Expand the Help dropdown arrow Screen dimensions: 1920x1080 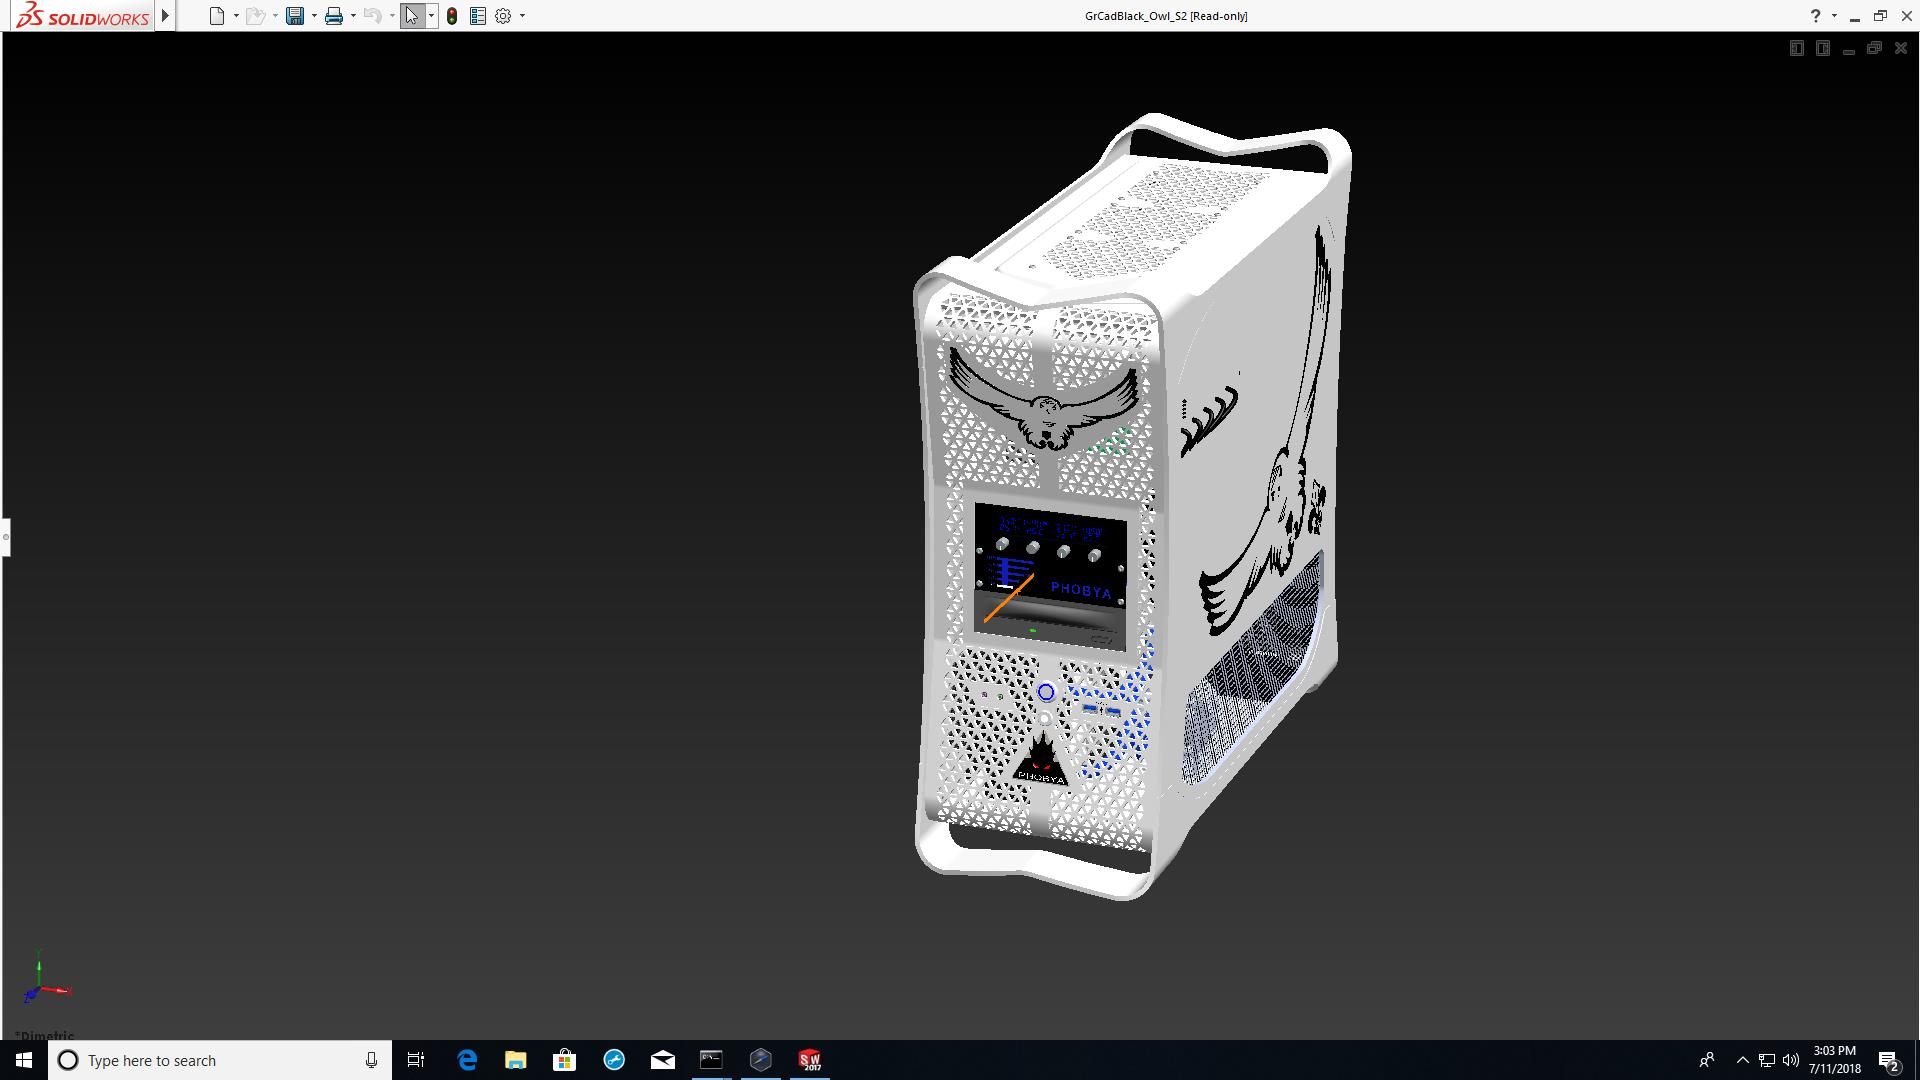[1834, 16]
